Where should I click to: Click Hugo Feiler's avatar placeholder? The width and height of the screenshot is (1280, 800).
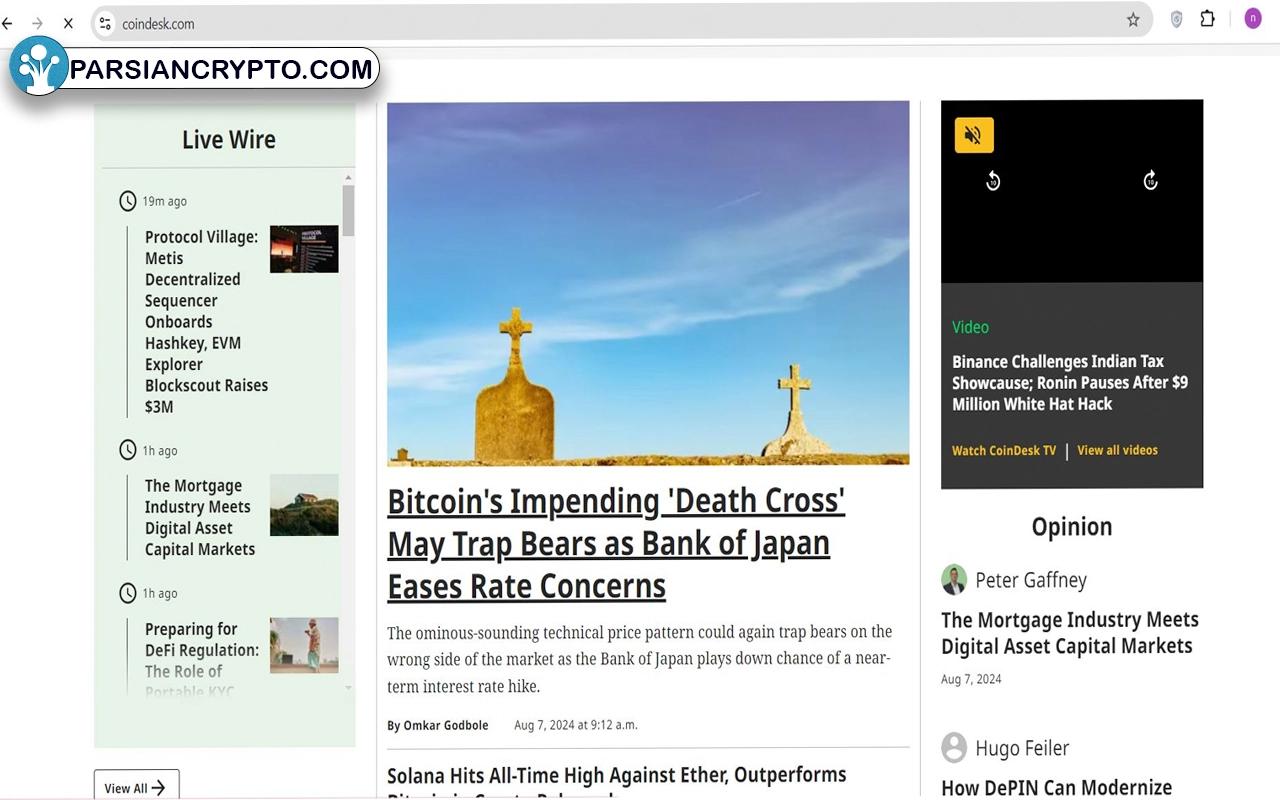(954, 747)
